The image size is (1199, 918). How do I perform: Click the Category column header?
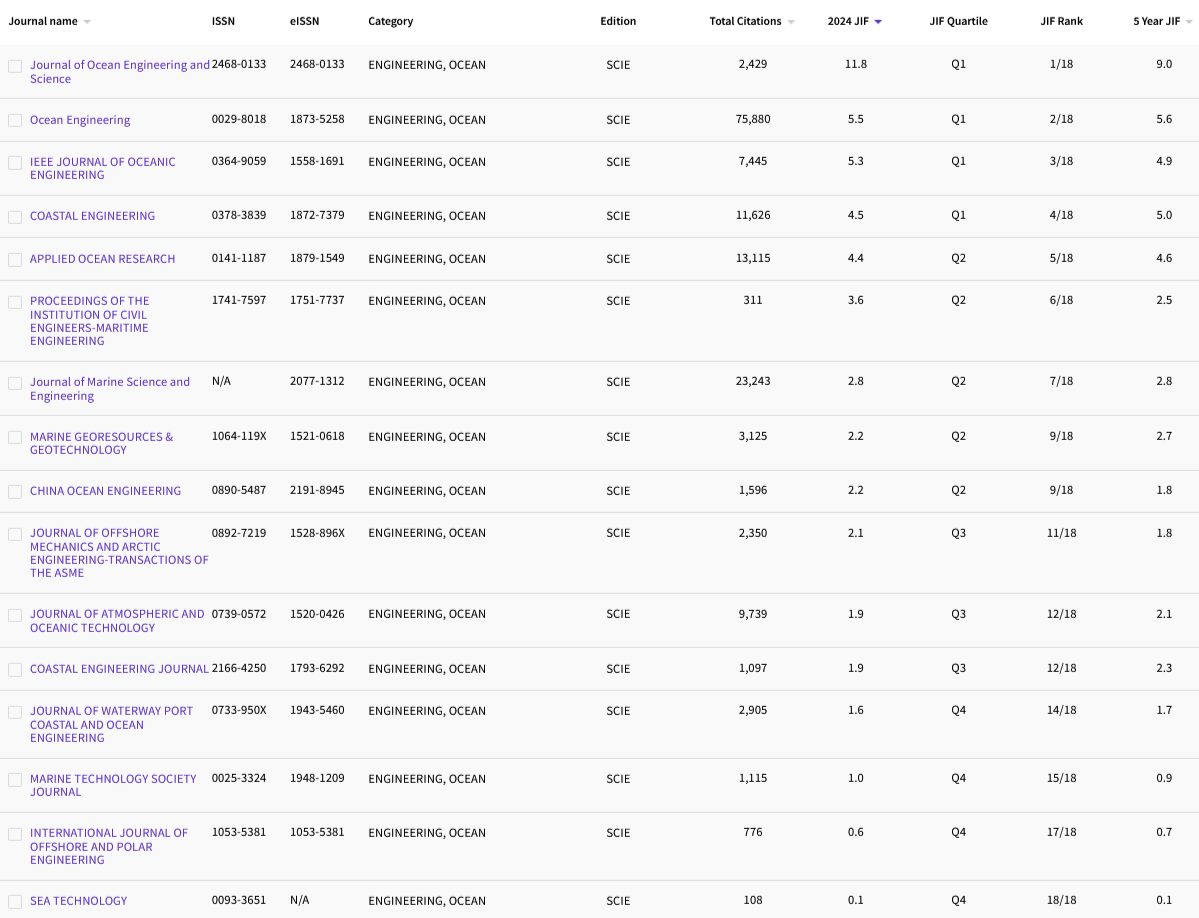(390, 21)
